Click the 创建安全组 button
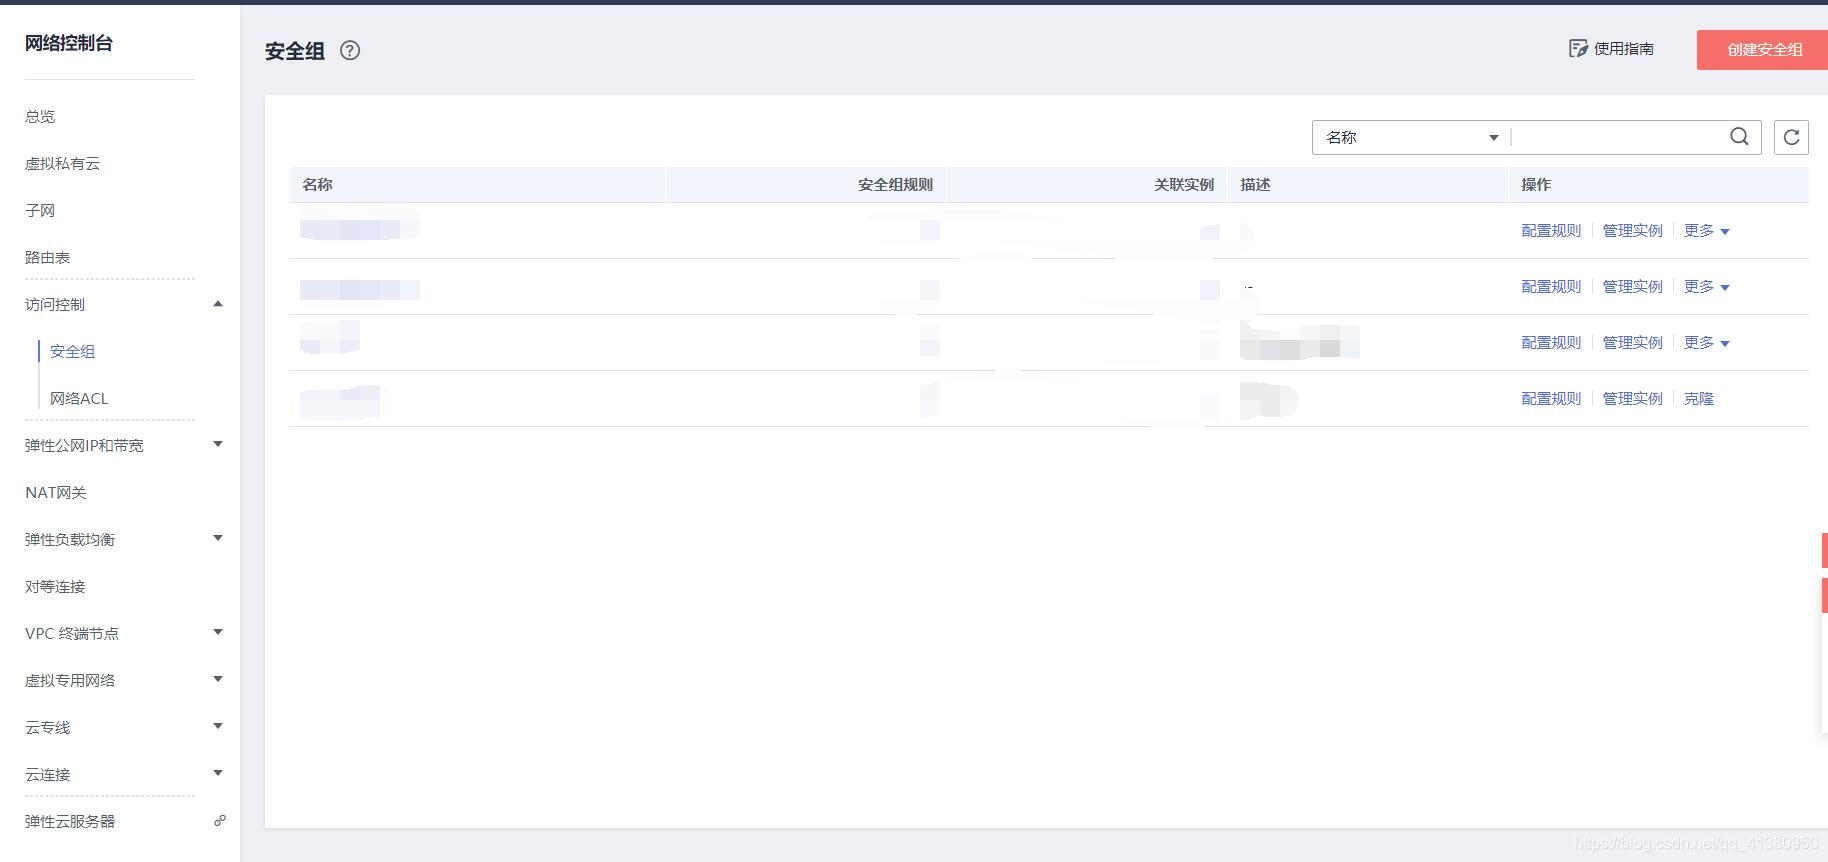The width and height of the screenshot is (1828, 862). 1764,50
